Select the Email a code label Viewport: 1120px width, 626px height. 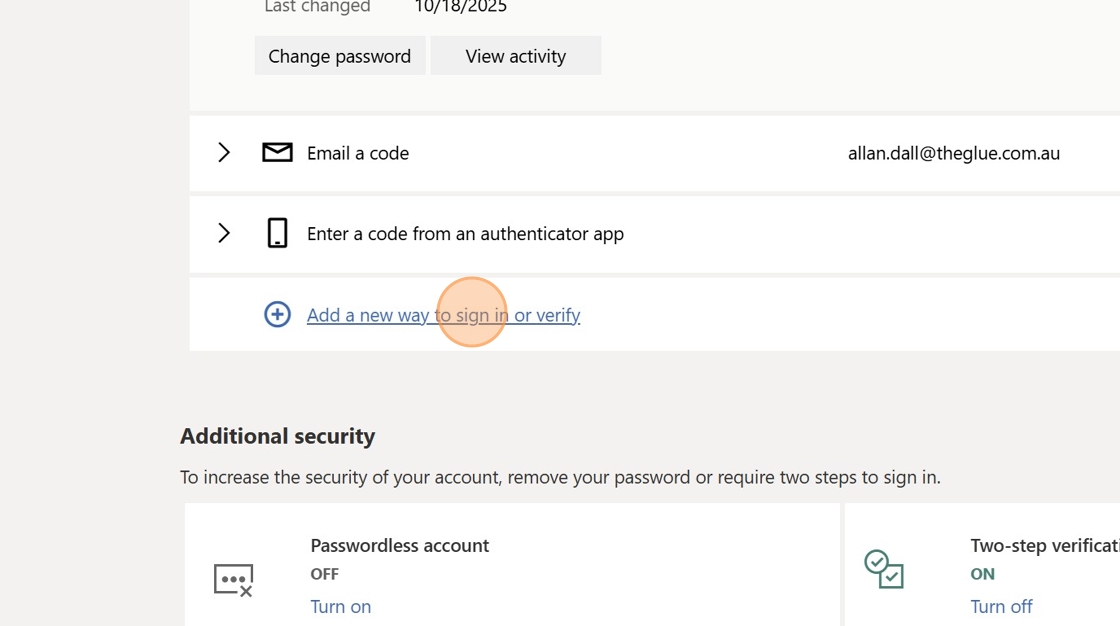click(357, 153)
